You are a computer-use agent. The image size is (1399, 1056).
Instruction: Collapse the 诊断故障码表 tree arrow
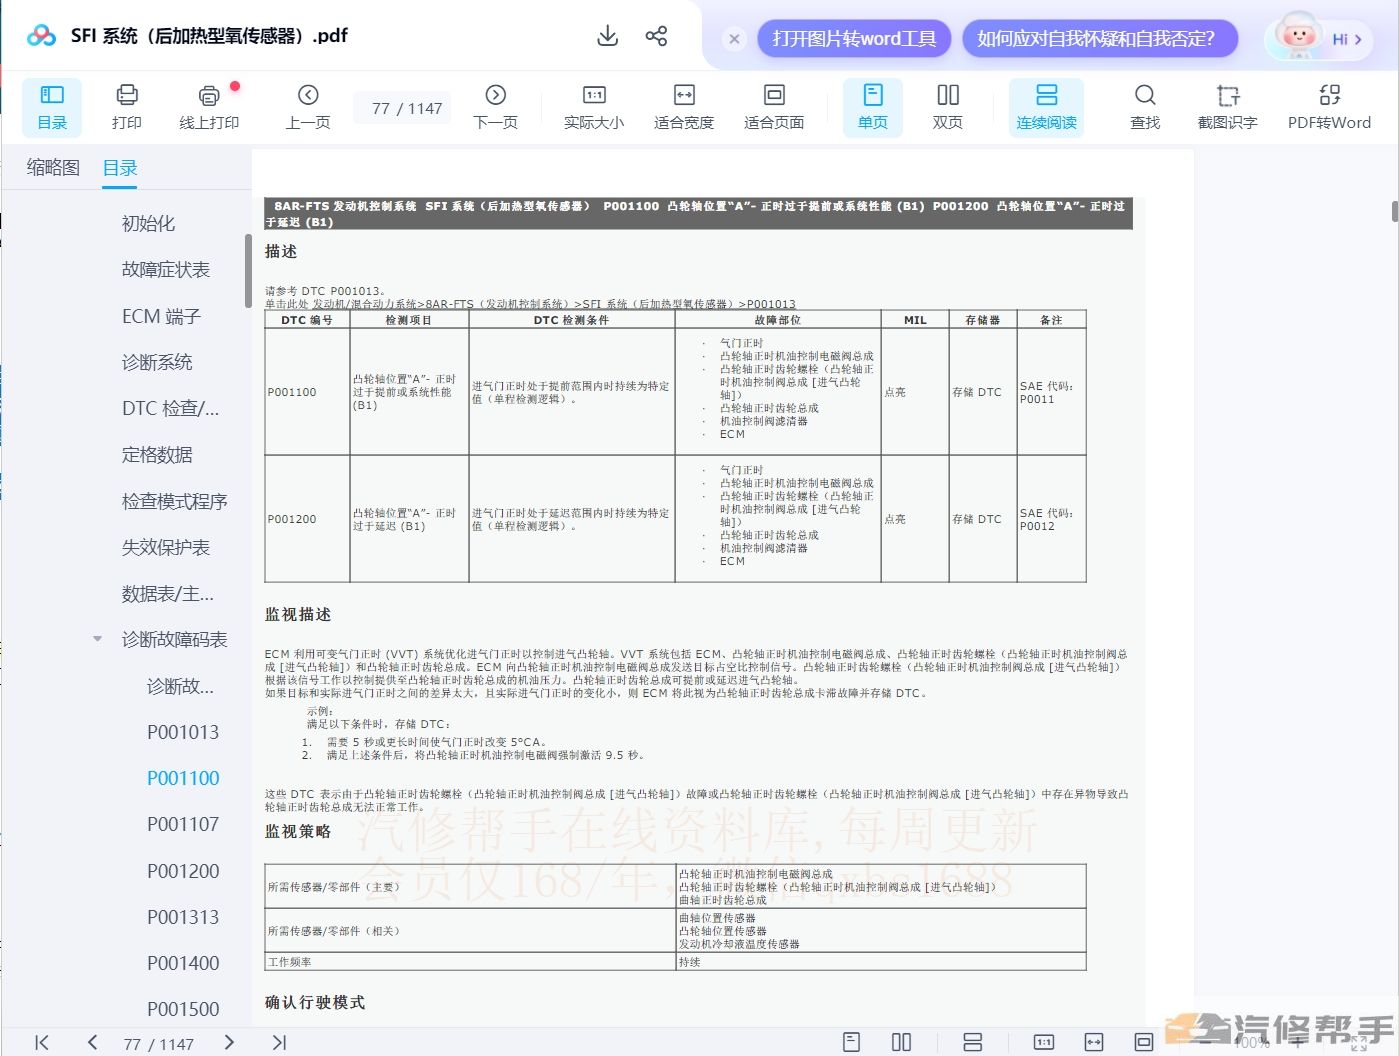tap(97, 639)
